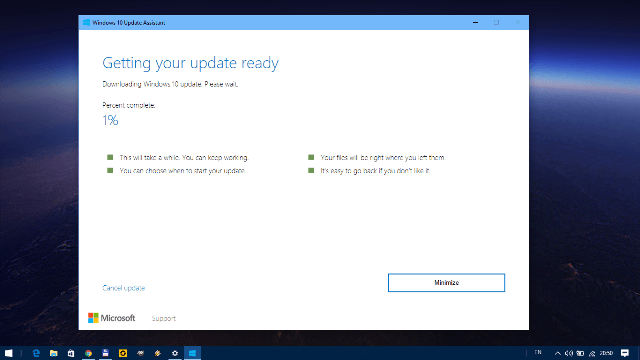Viewport: 640px width, 360px height.
Task: Click 'Downloading Windows 10 update. Please wait.' text
Action: click(170, 84)
